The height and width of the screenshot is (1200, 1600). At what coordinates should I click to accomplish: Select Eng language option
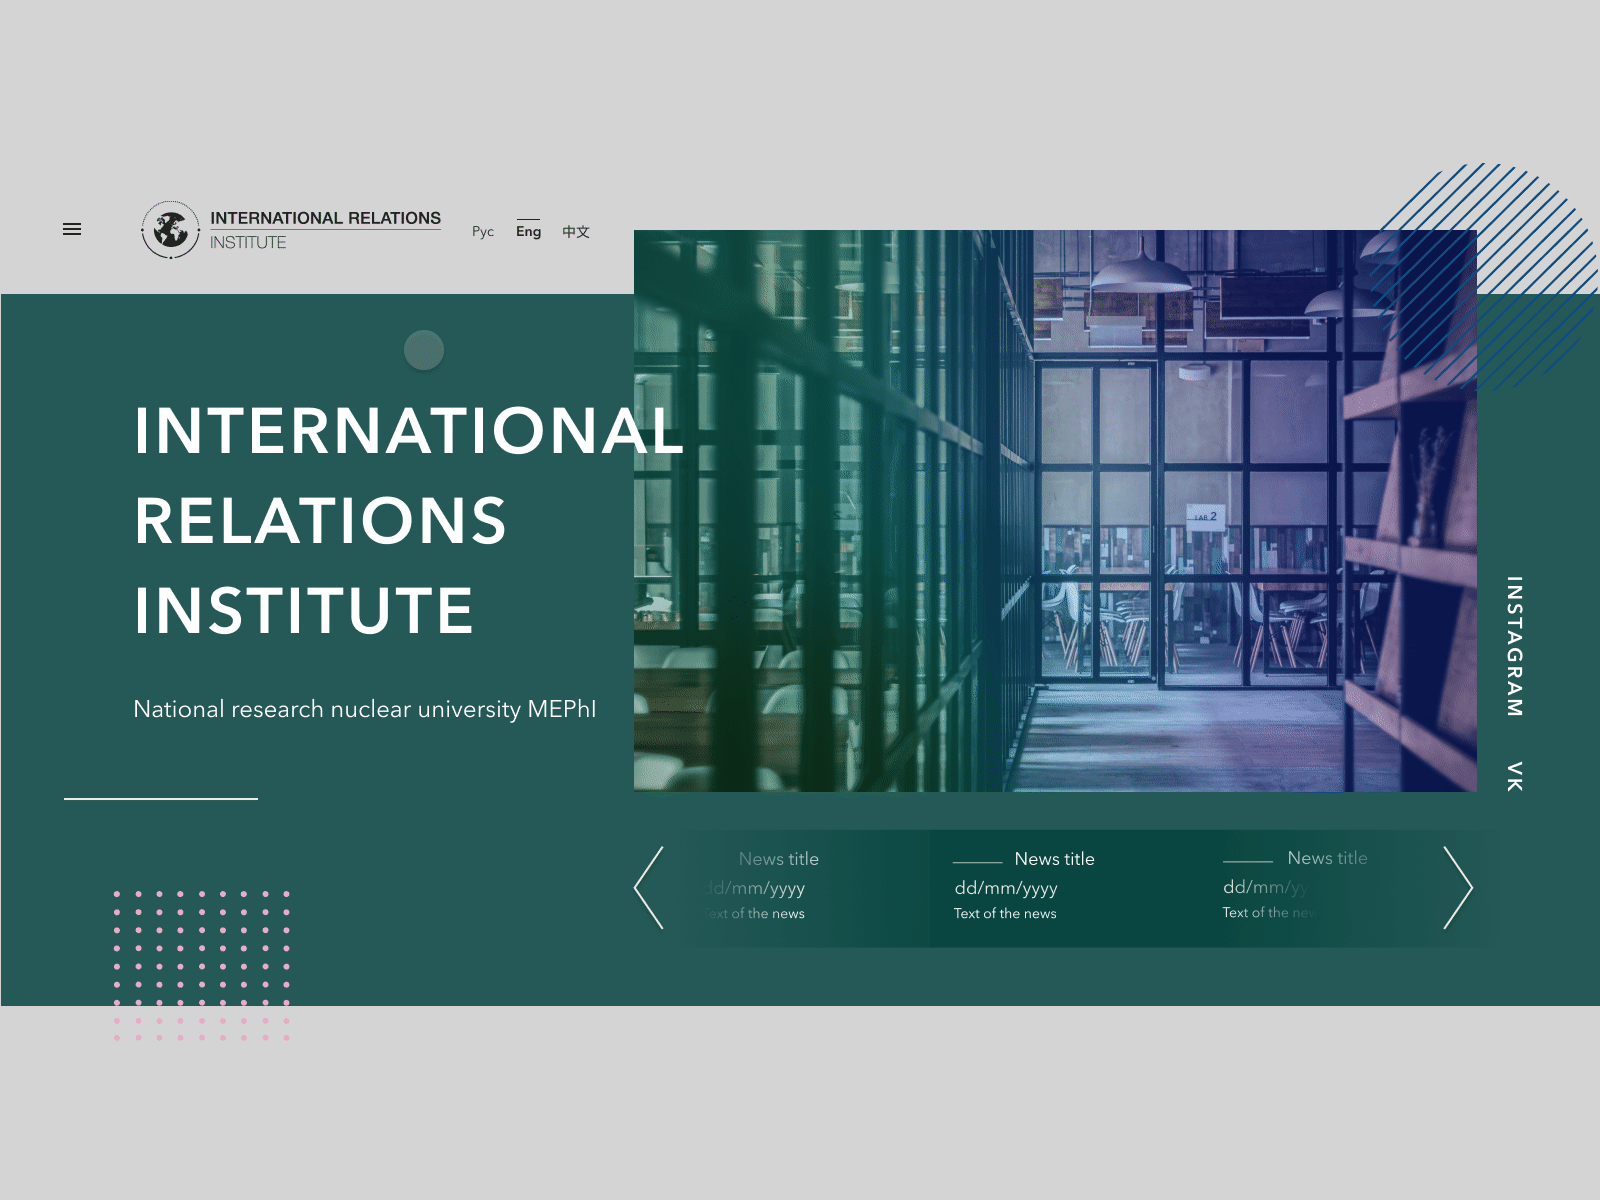tap(528, 230)
